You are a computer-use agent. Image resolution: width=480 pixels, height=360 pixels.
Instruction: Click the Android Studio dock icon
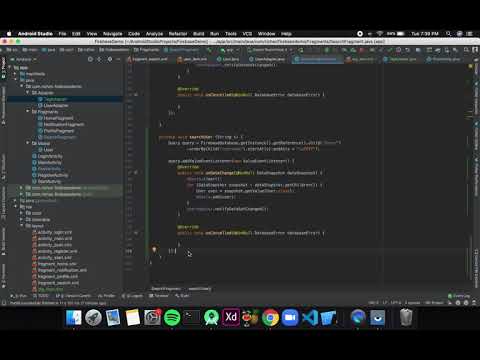pos(211,317)
